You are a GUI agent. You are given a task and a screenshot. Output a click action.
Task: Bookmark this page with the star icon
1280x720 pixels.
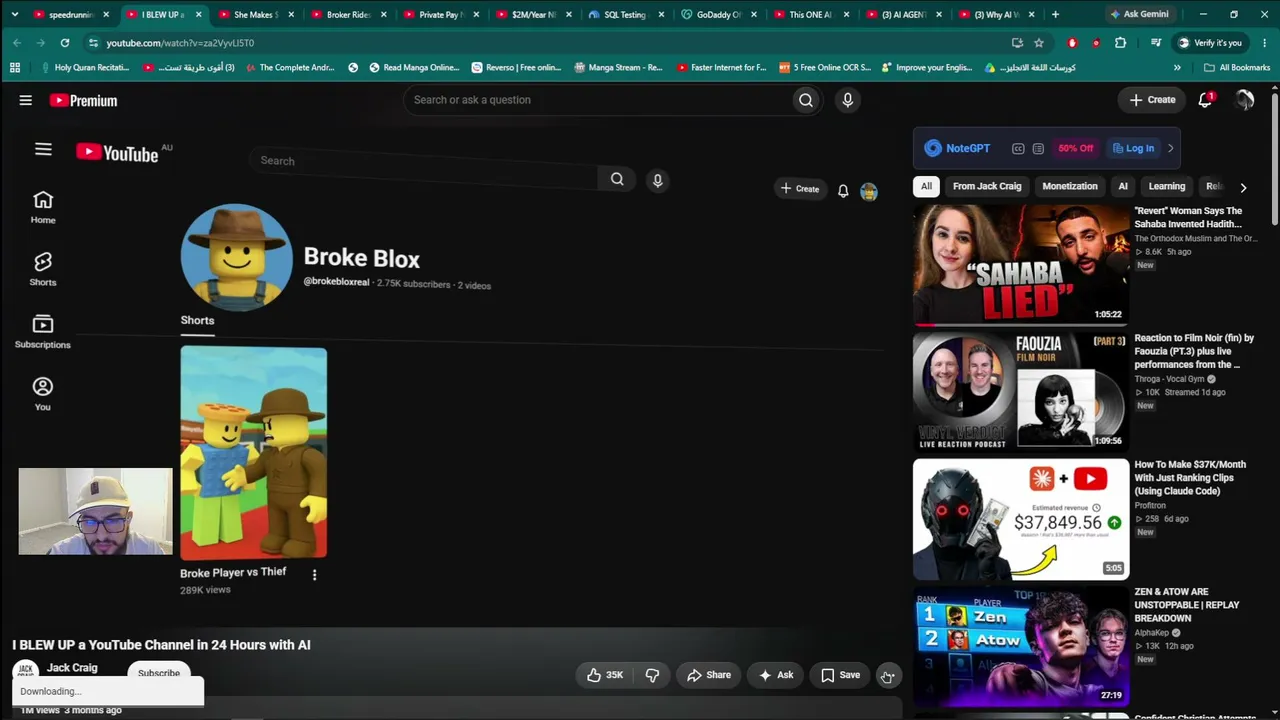point(1039,43)
